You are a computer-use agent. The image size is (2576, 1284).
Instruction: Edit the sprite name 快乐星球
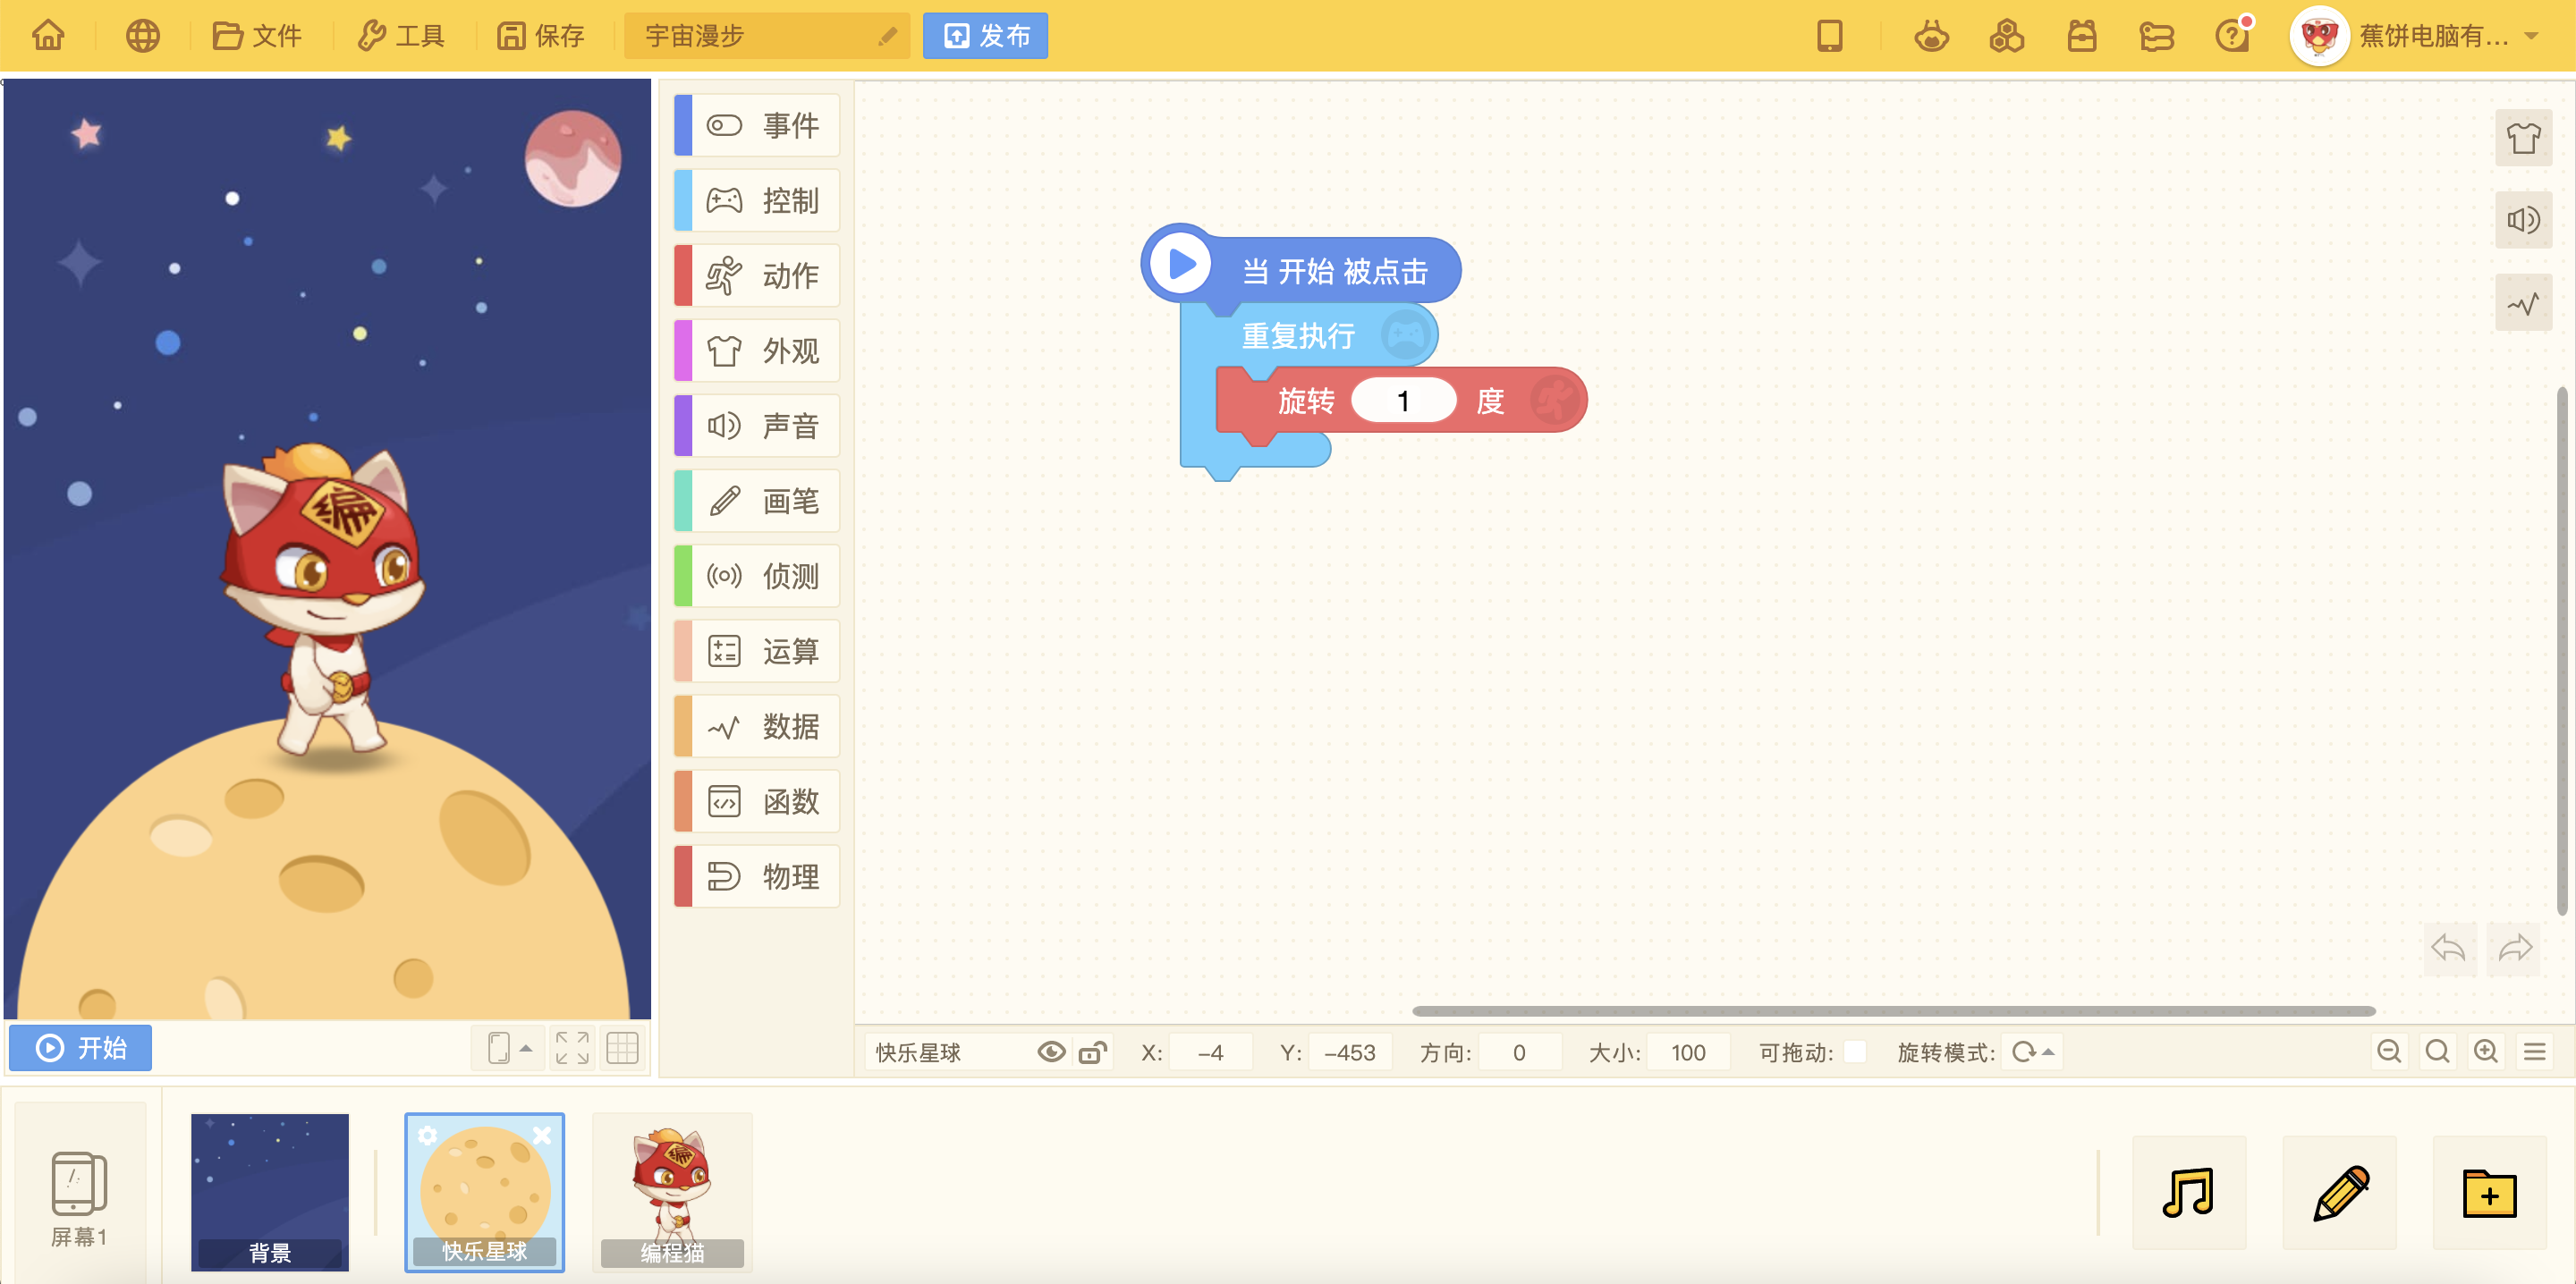tap(947, 1052)
